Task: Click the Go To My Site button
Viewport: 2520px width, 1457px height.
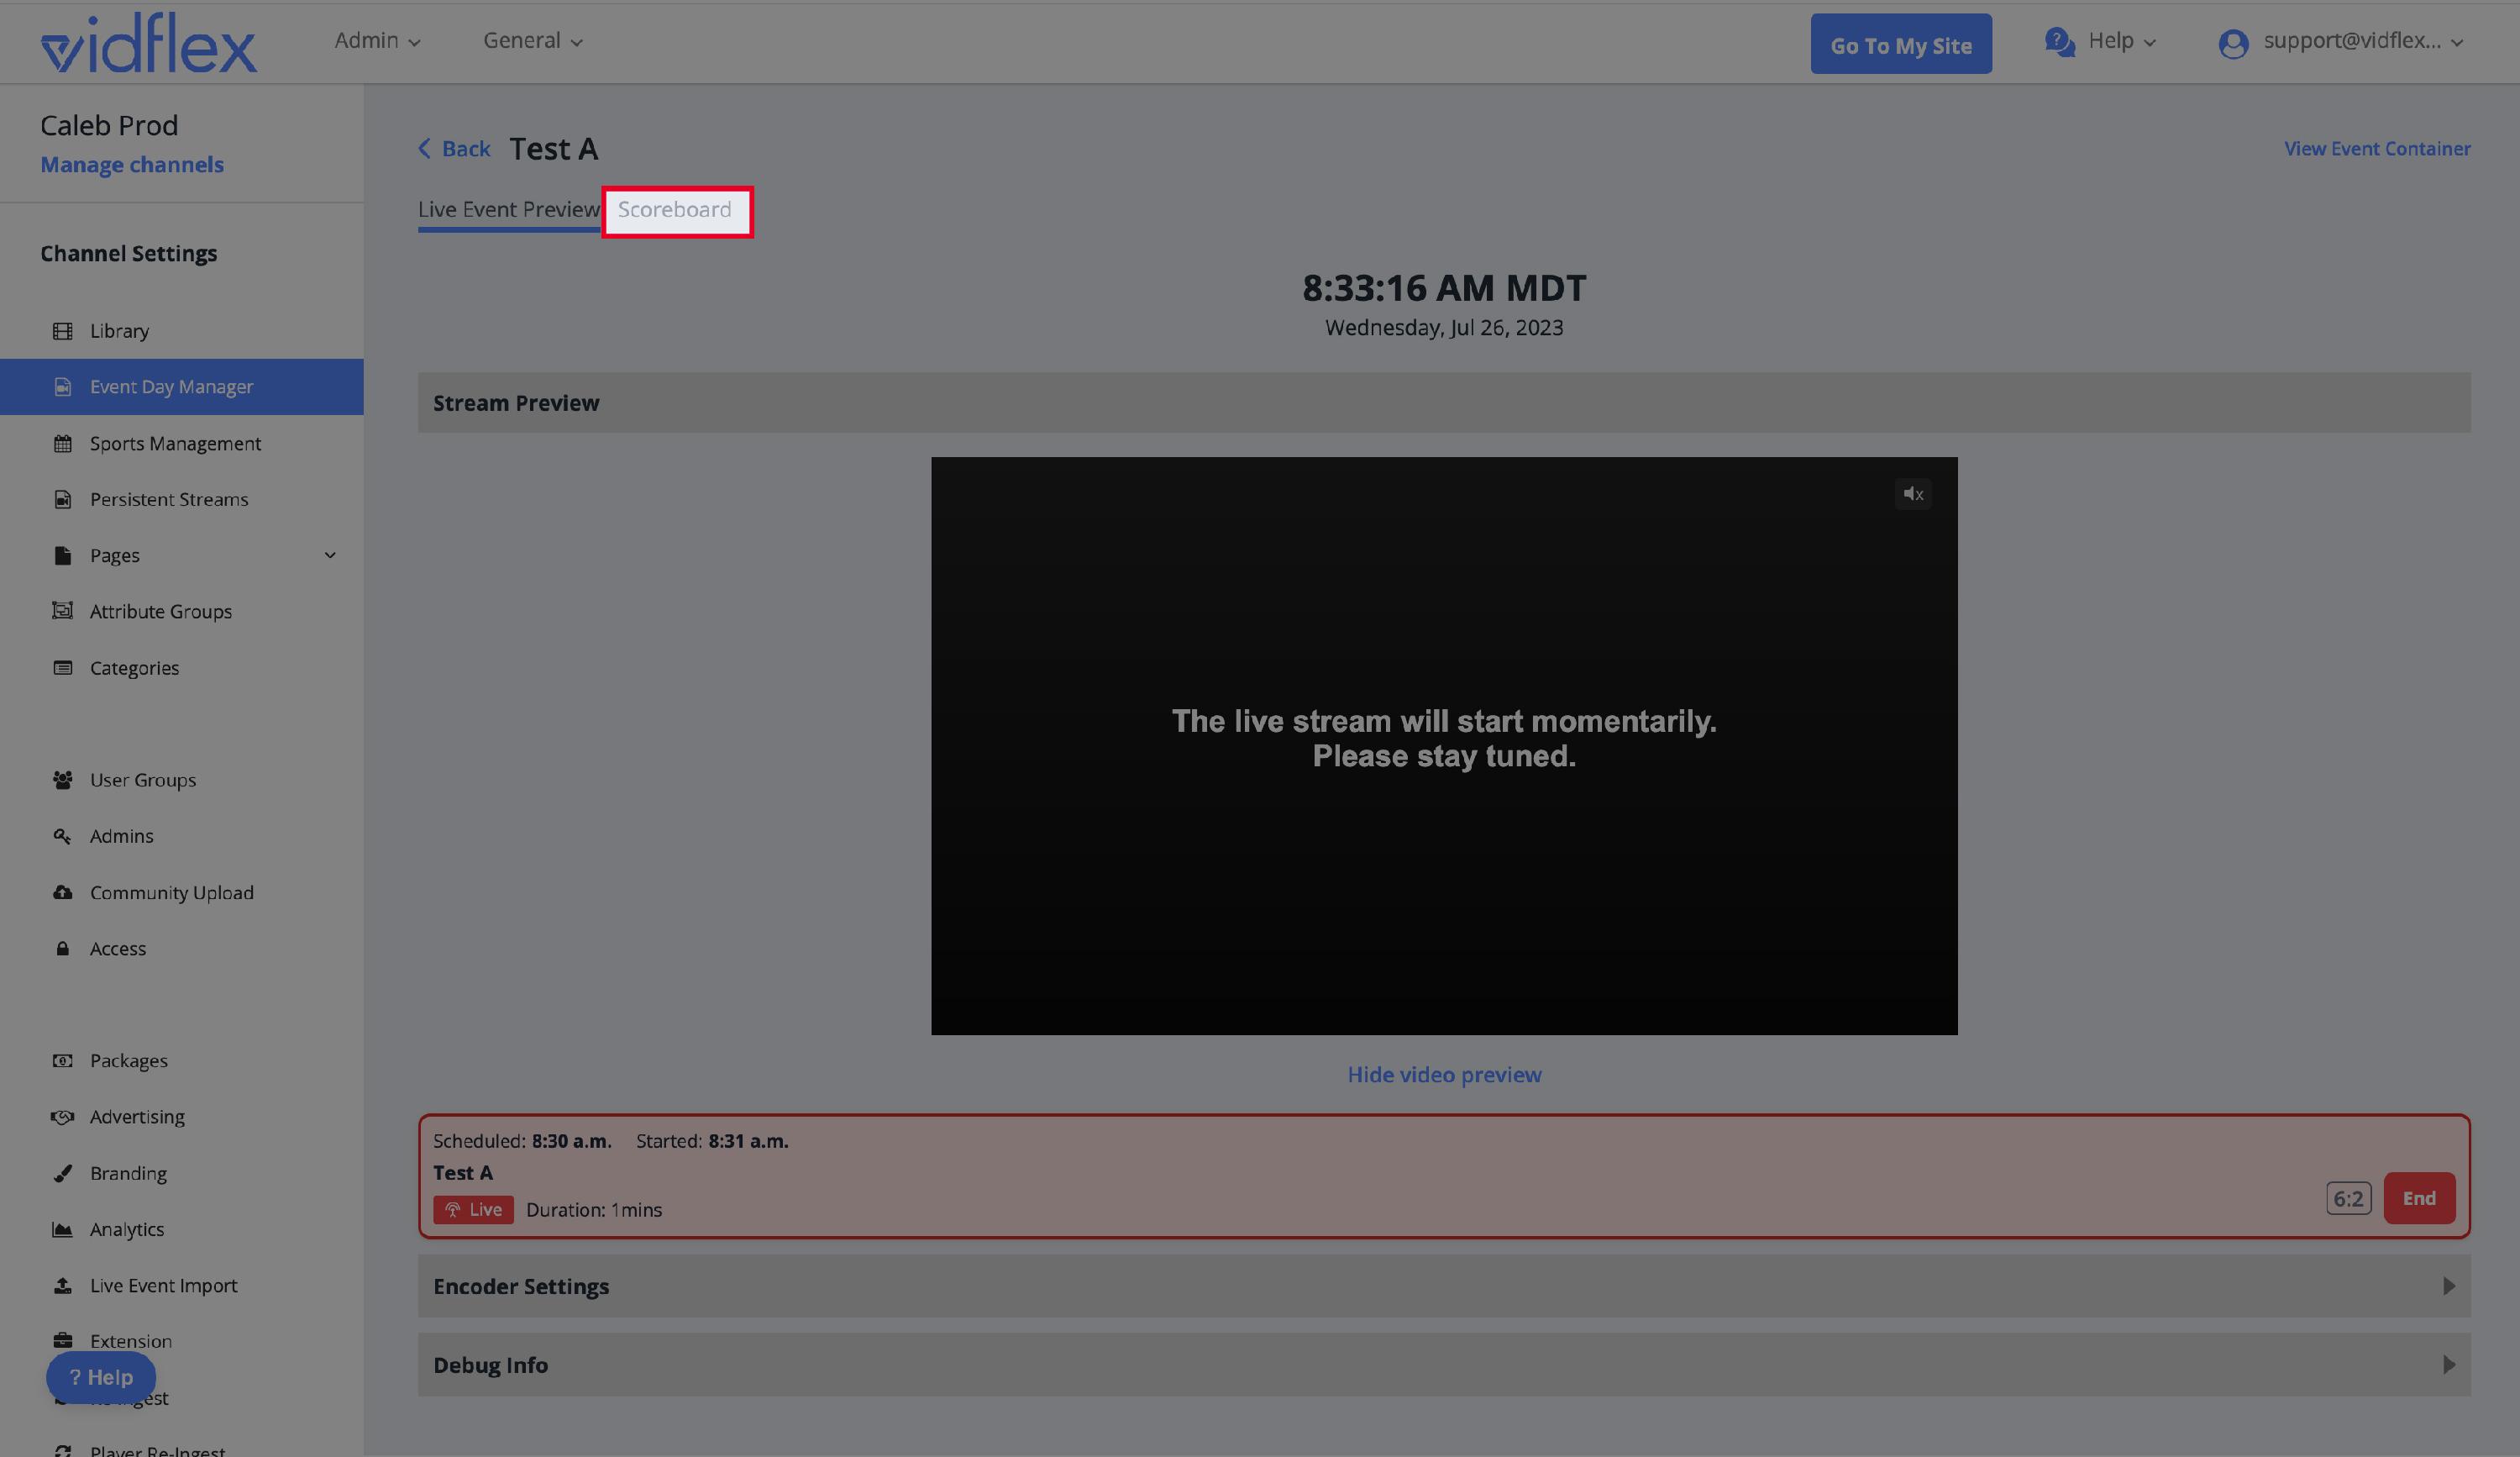Action: point(1900,45)
